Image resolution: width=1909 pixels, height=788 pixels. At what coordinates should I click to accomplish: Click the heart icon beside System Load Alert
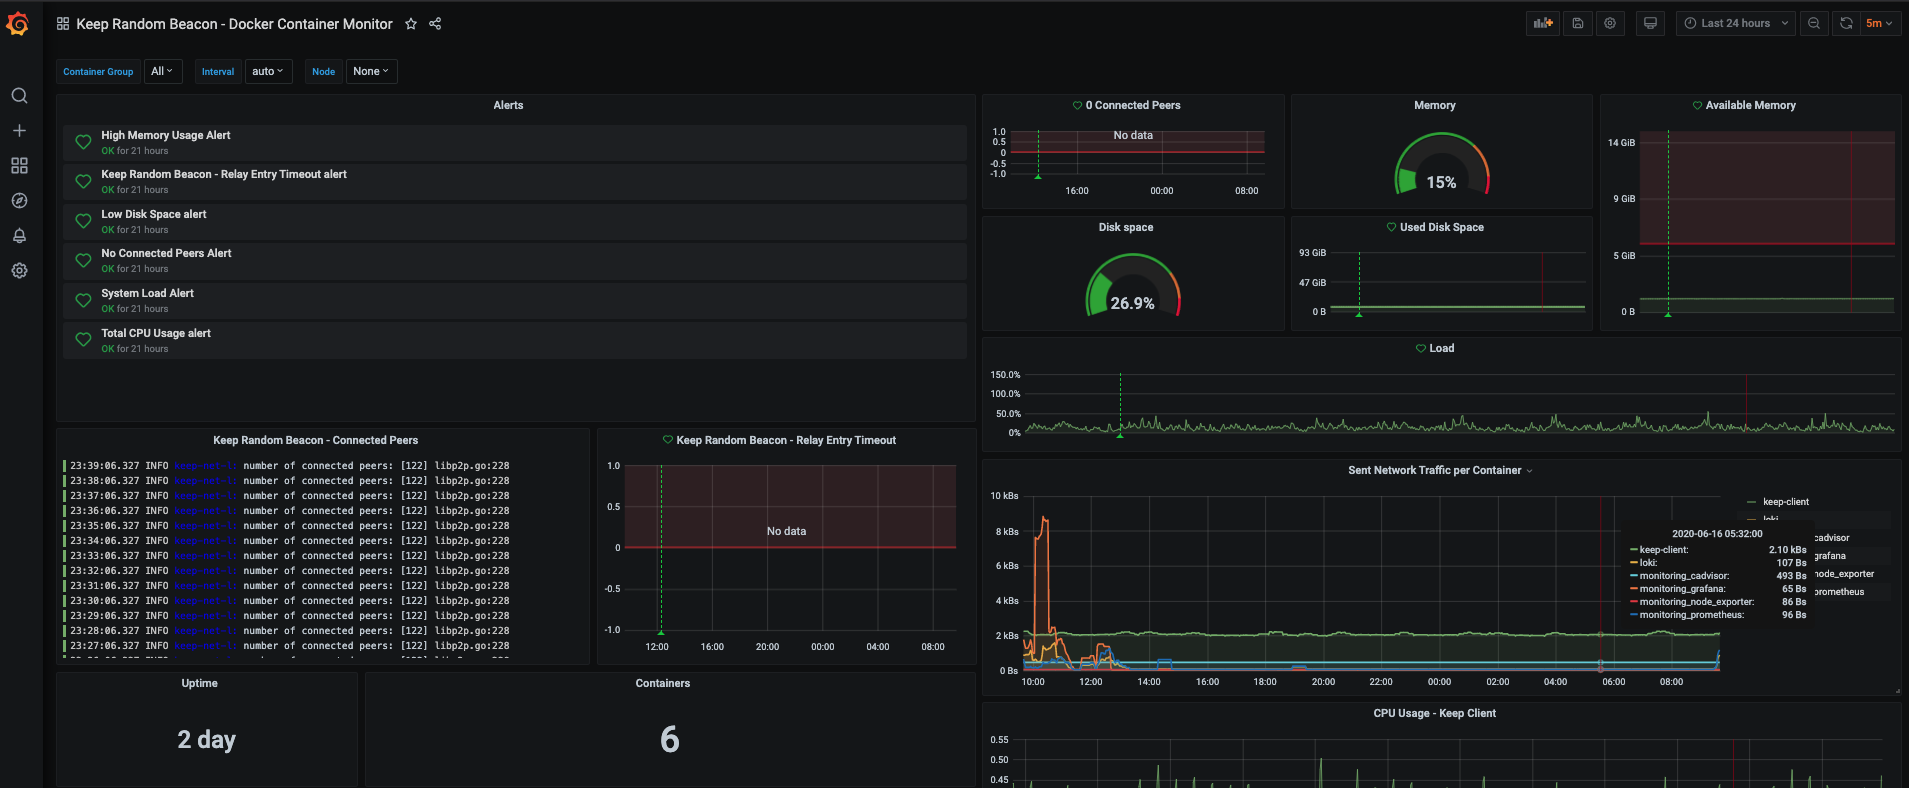point(83,300)
